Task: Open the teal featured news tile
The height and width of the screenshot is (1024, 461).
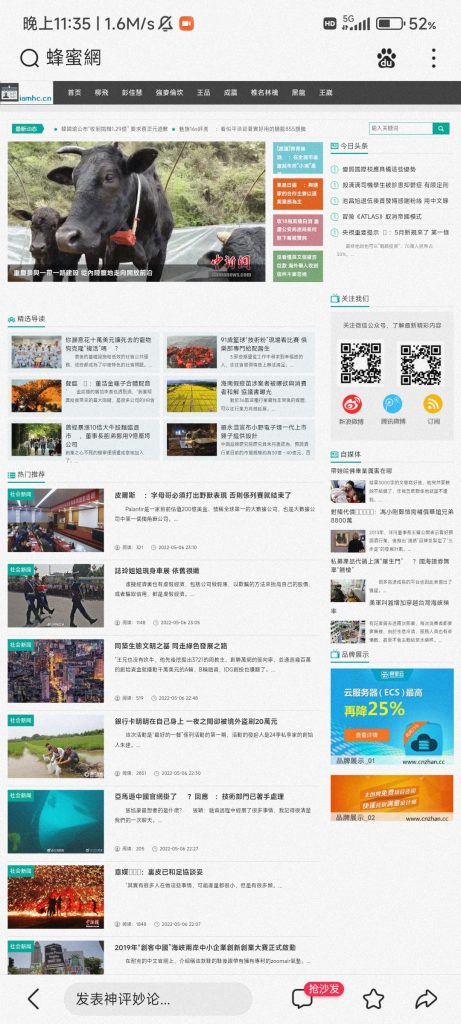Action: coord(298,158)
